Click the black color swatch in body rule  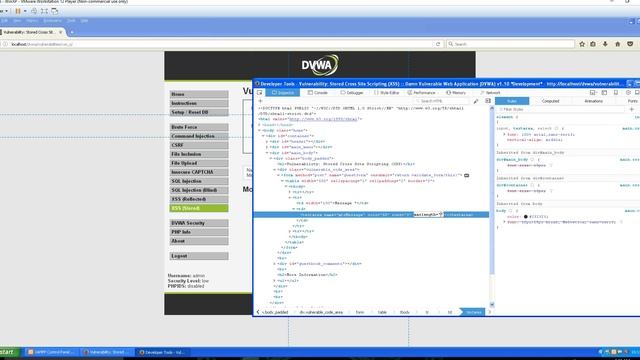[x=526, y=217]
